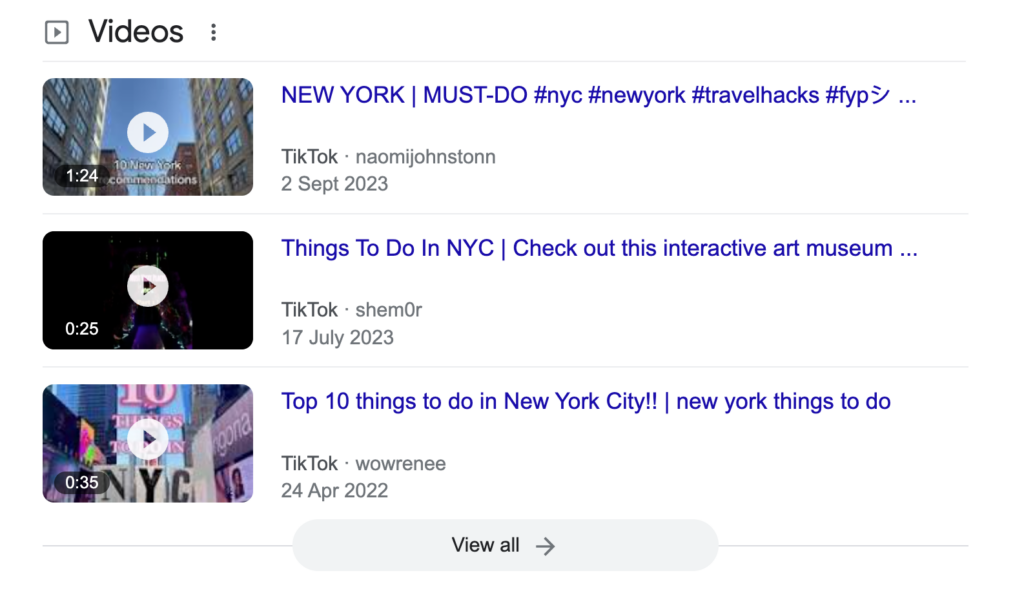The image size is (1024, 602).
Task: Open the 10 New York recommendations thumbnail
Action: click(148, 137)
